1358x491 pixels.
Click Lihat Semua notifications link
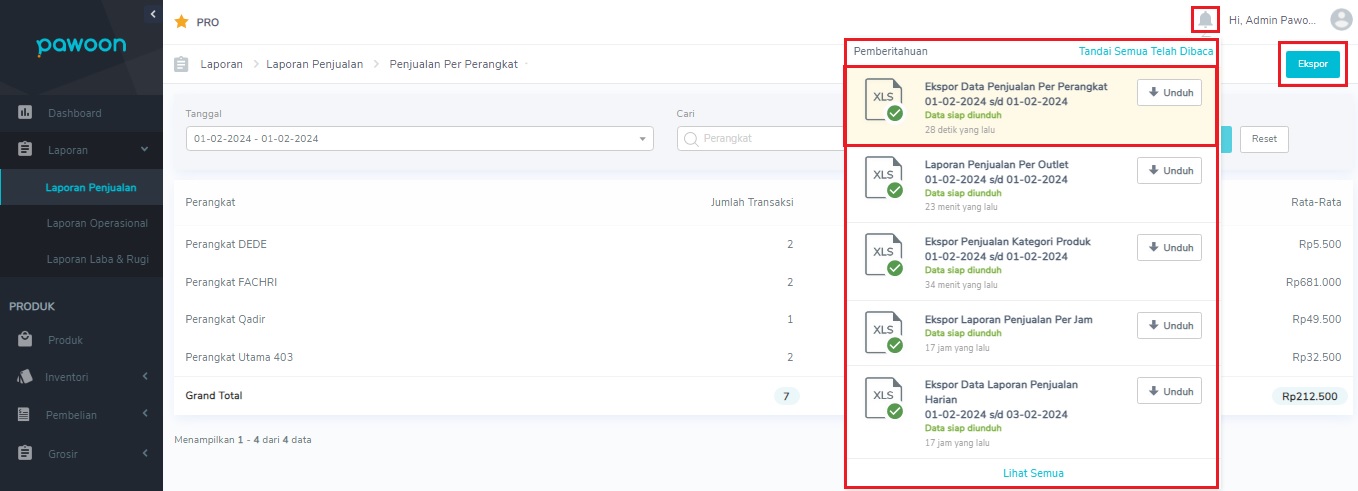tap(1033, 473)
